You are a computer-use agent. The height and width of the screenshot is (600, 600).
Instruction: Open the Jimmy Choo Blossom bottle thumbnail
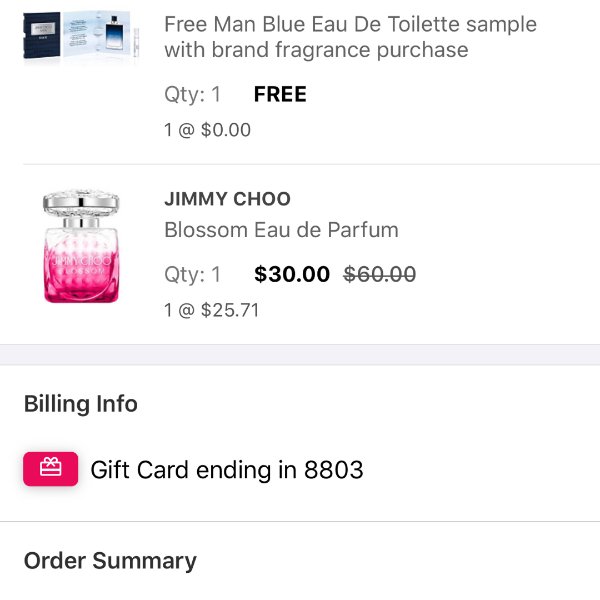pos(81,246)
